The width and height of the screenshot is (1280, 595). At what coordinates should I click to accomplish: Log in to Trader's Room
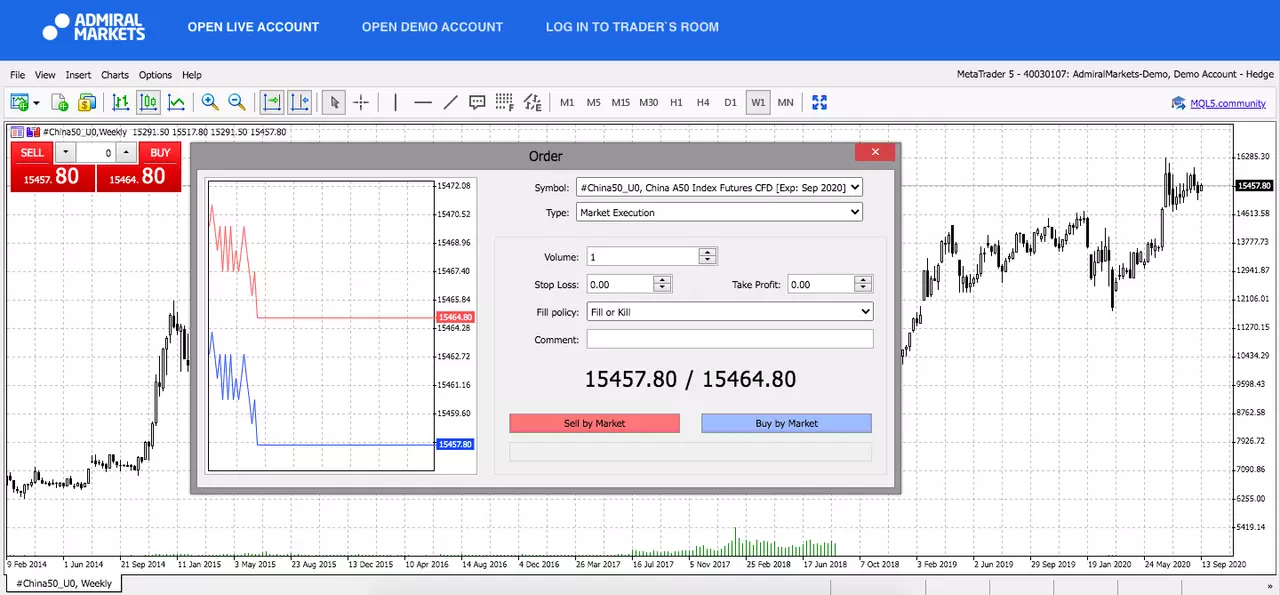point(632,27)
